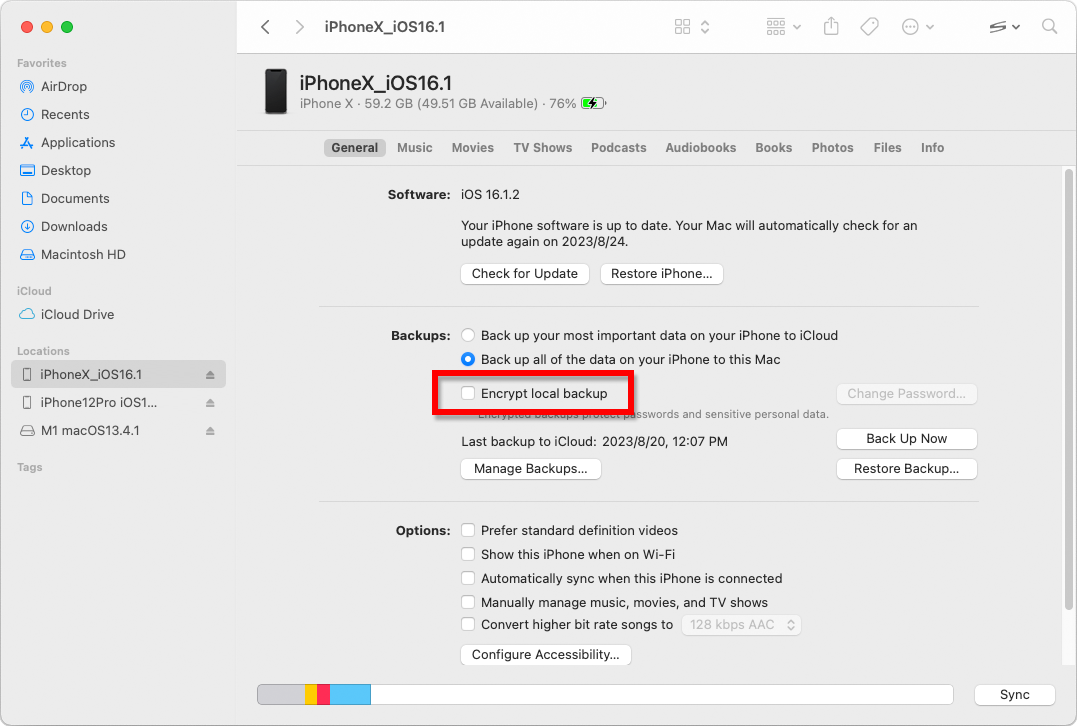Click the gray segment of storage bar
The height and width of the screenshot is (726, 1077).
(x=282, y=694)
